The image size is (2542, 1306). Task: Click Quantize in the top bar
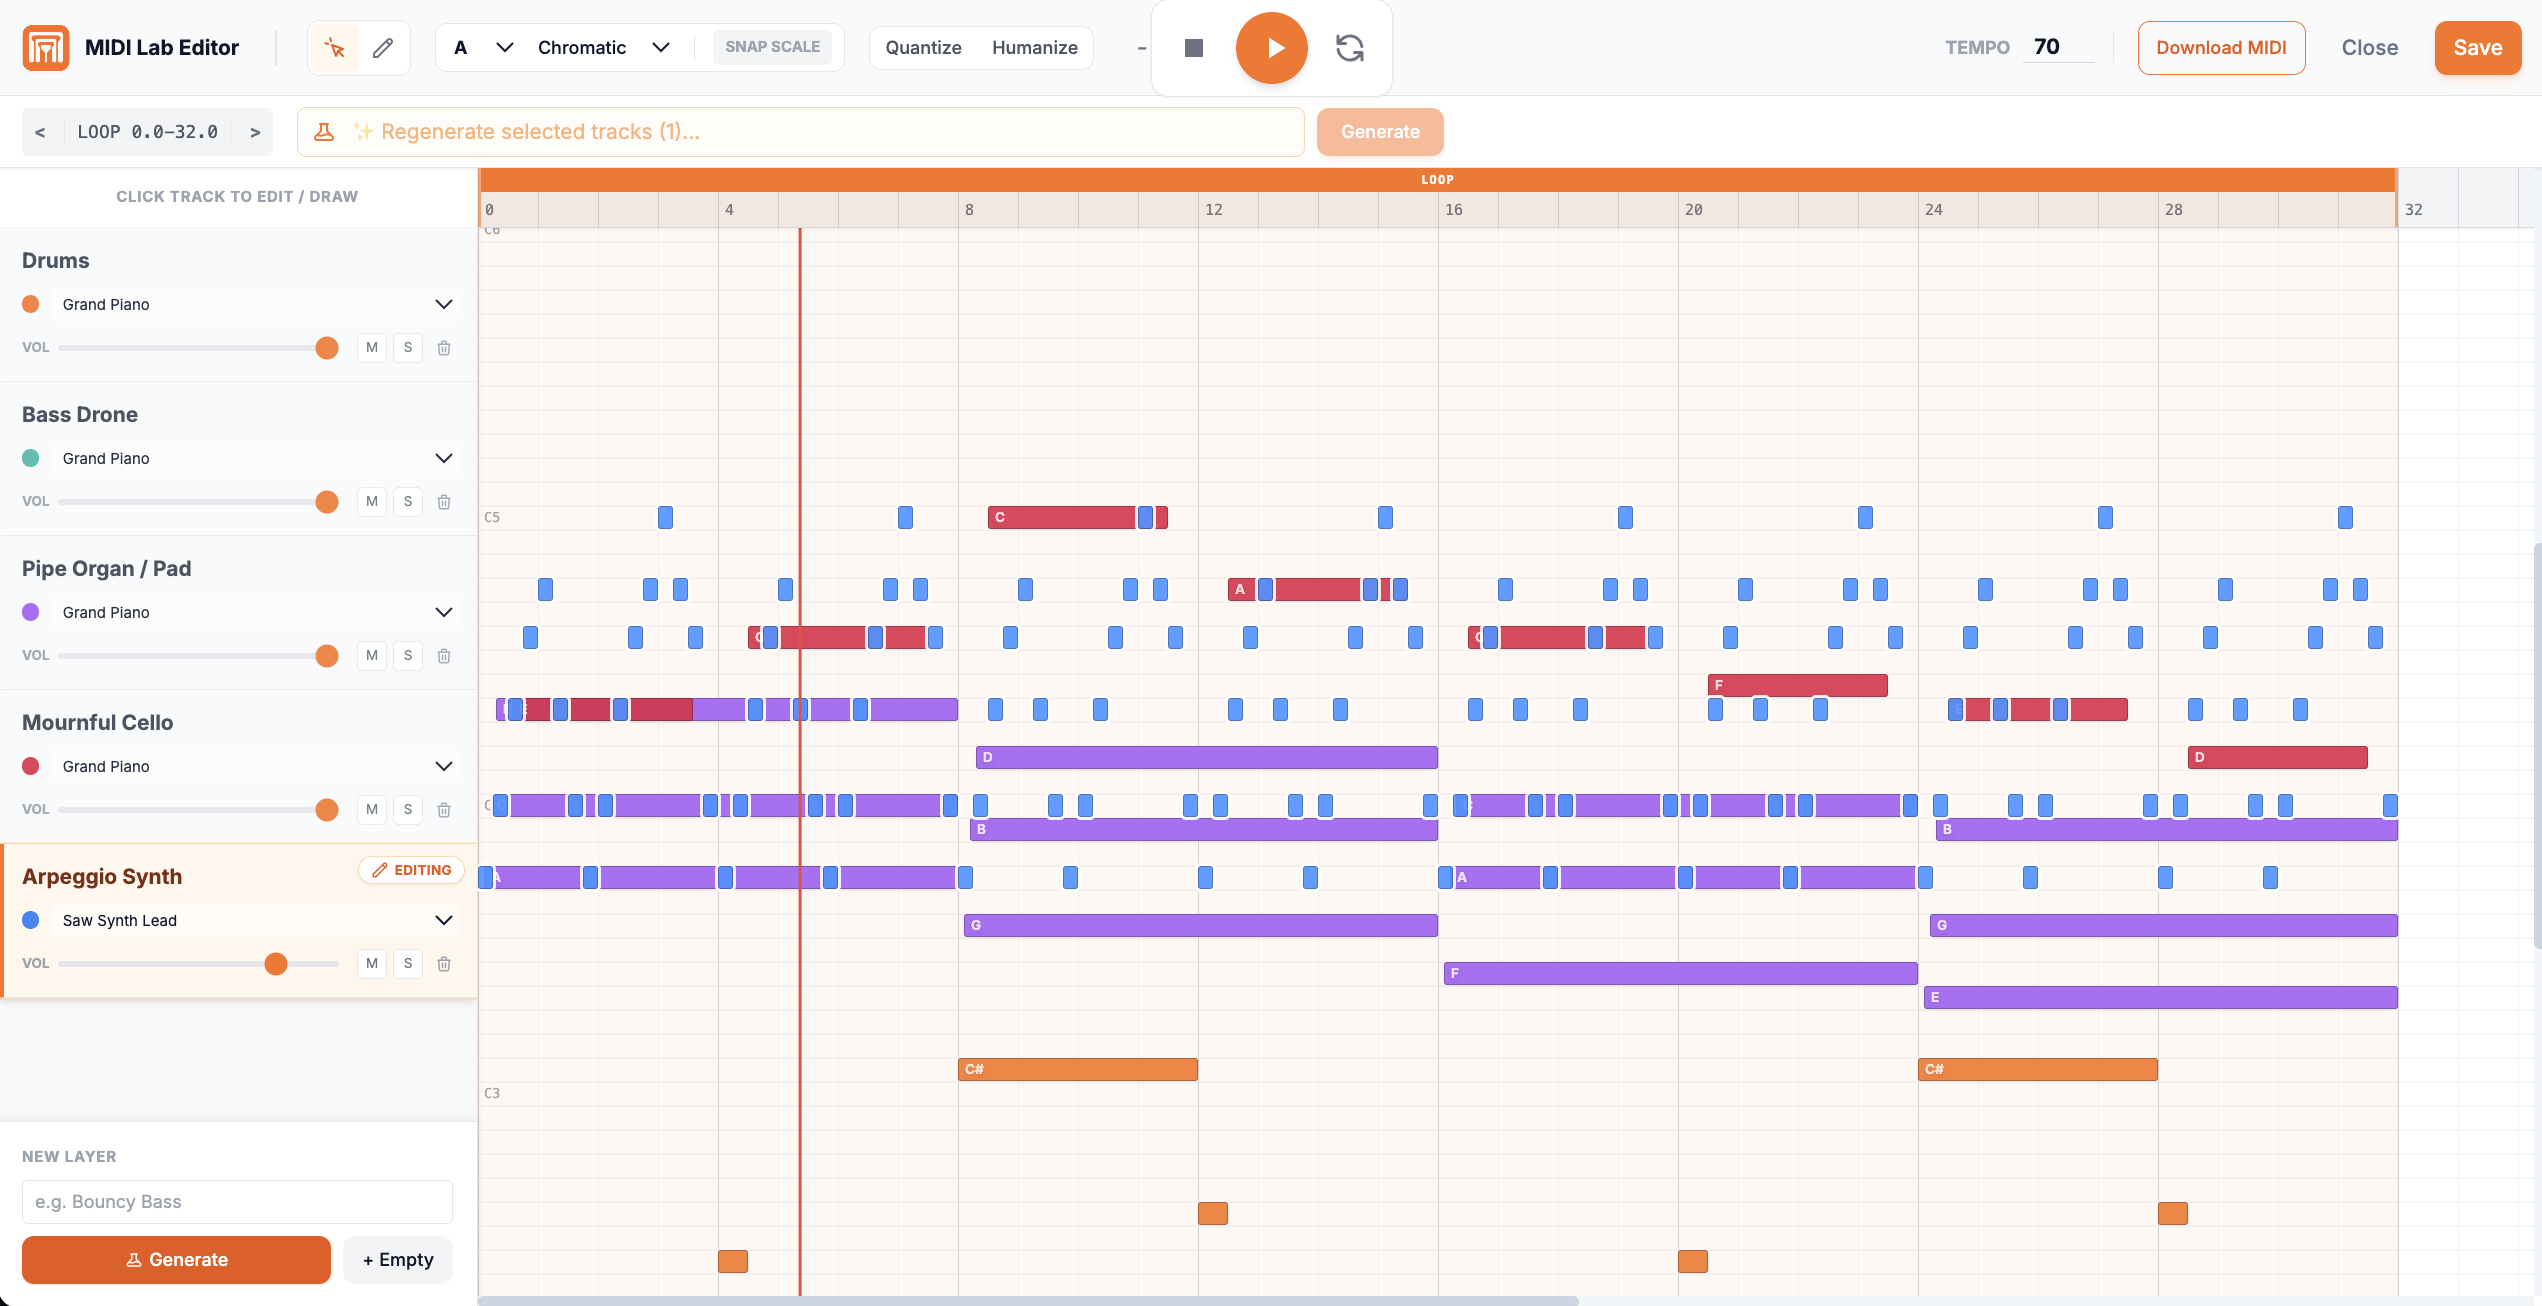click(923, 47)
